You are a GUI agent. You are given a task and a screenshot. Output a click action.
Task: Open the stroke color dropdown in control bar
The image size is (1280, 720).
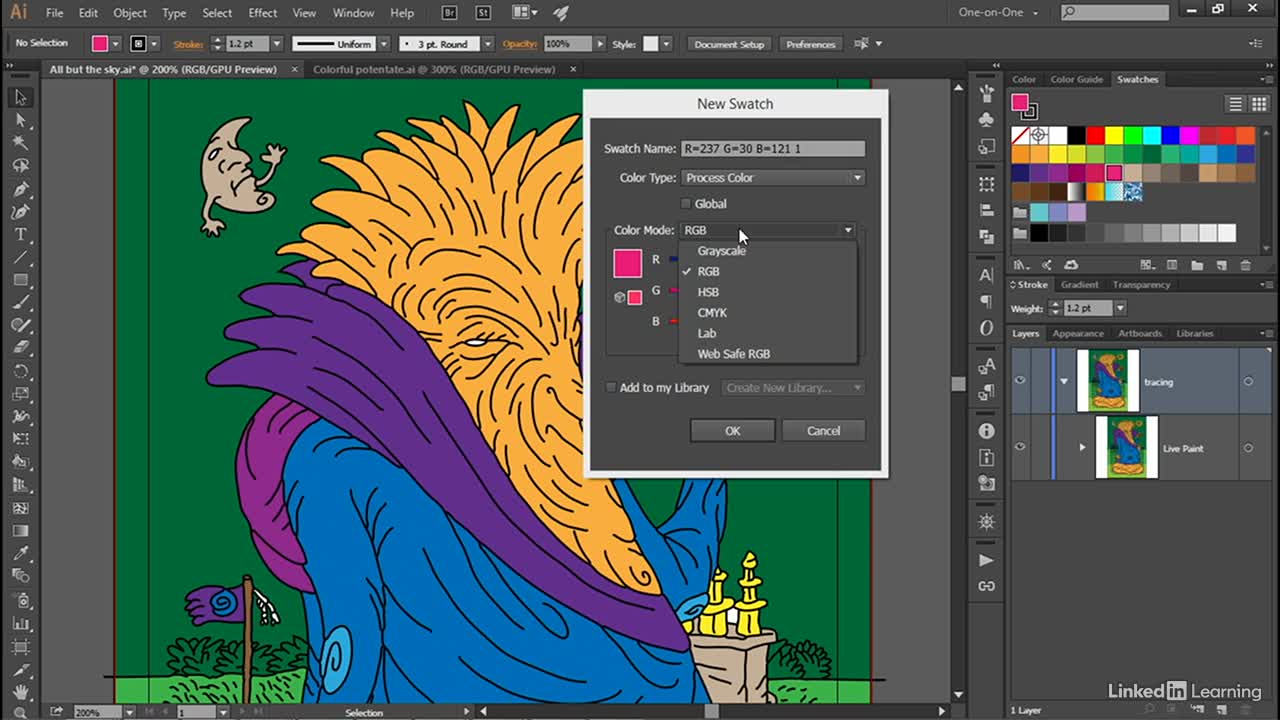(x=156, y=44)
